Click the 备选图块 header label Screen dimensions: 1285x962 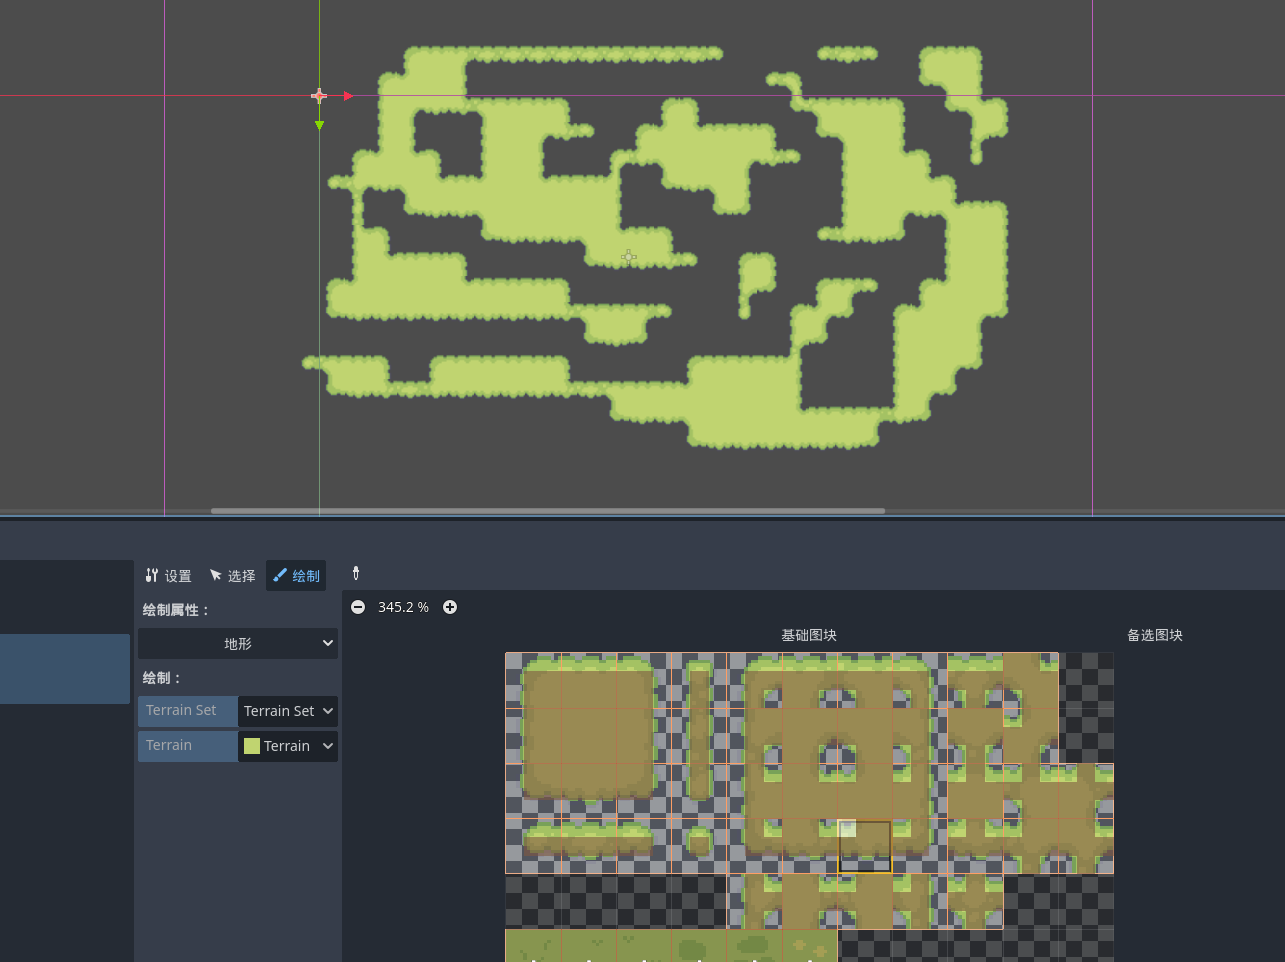[x=1154, y=635]
